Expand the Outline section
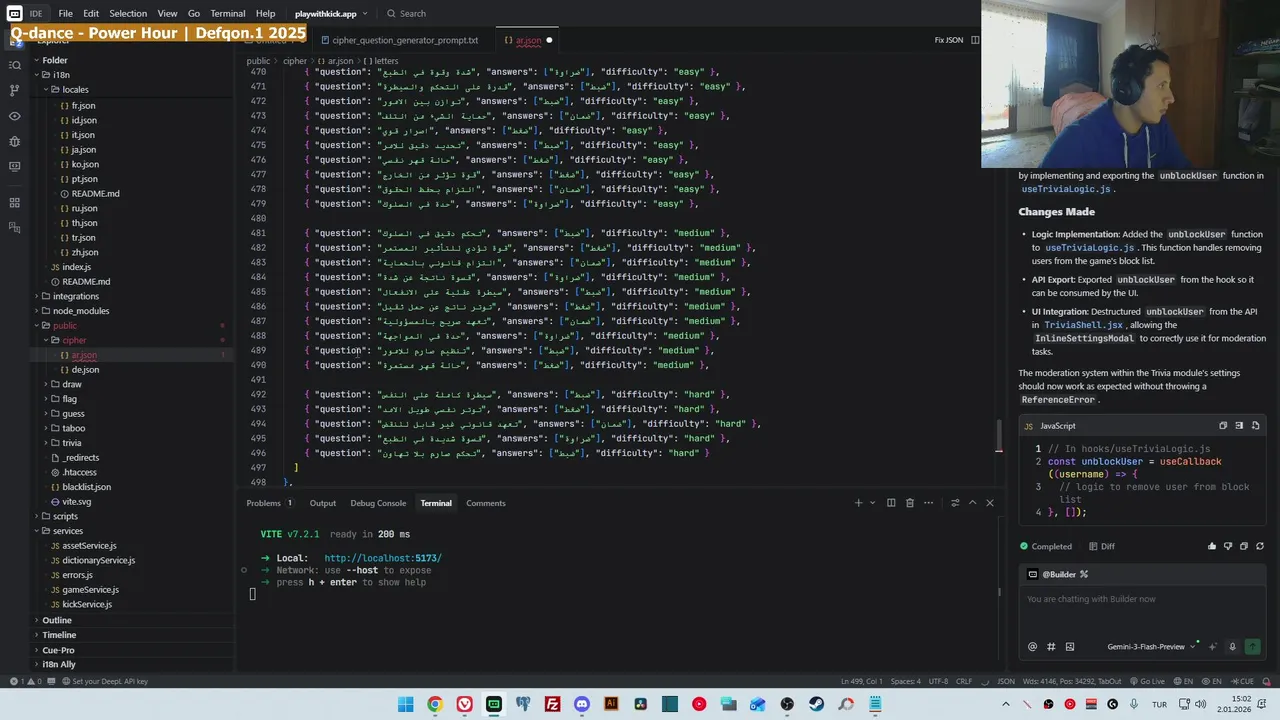Screen dimensions: 1280x720 point(56,620)
